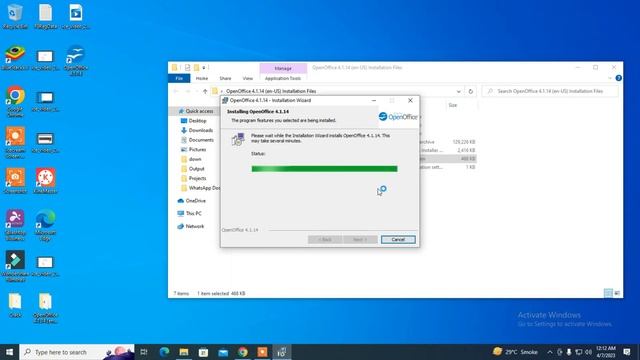Screen dimensions: 640x360
Task: Open the View ribbon tab
Action: 247,78
